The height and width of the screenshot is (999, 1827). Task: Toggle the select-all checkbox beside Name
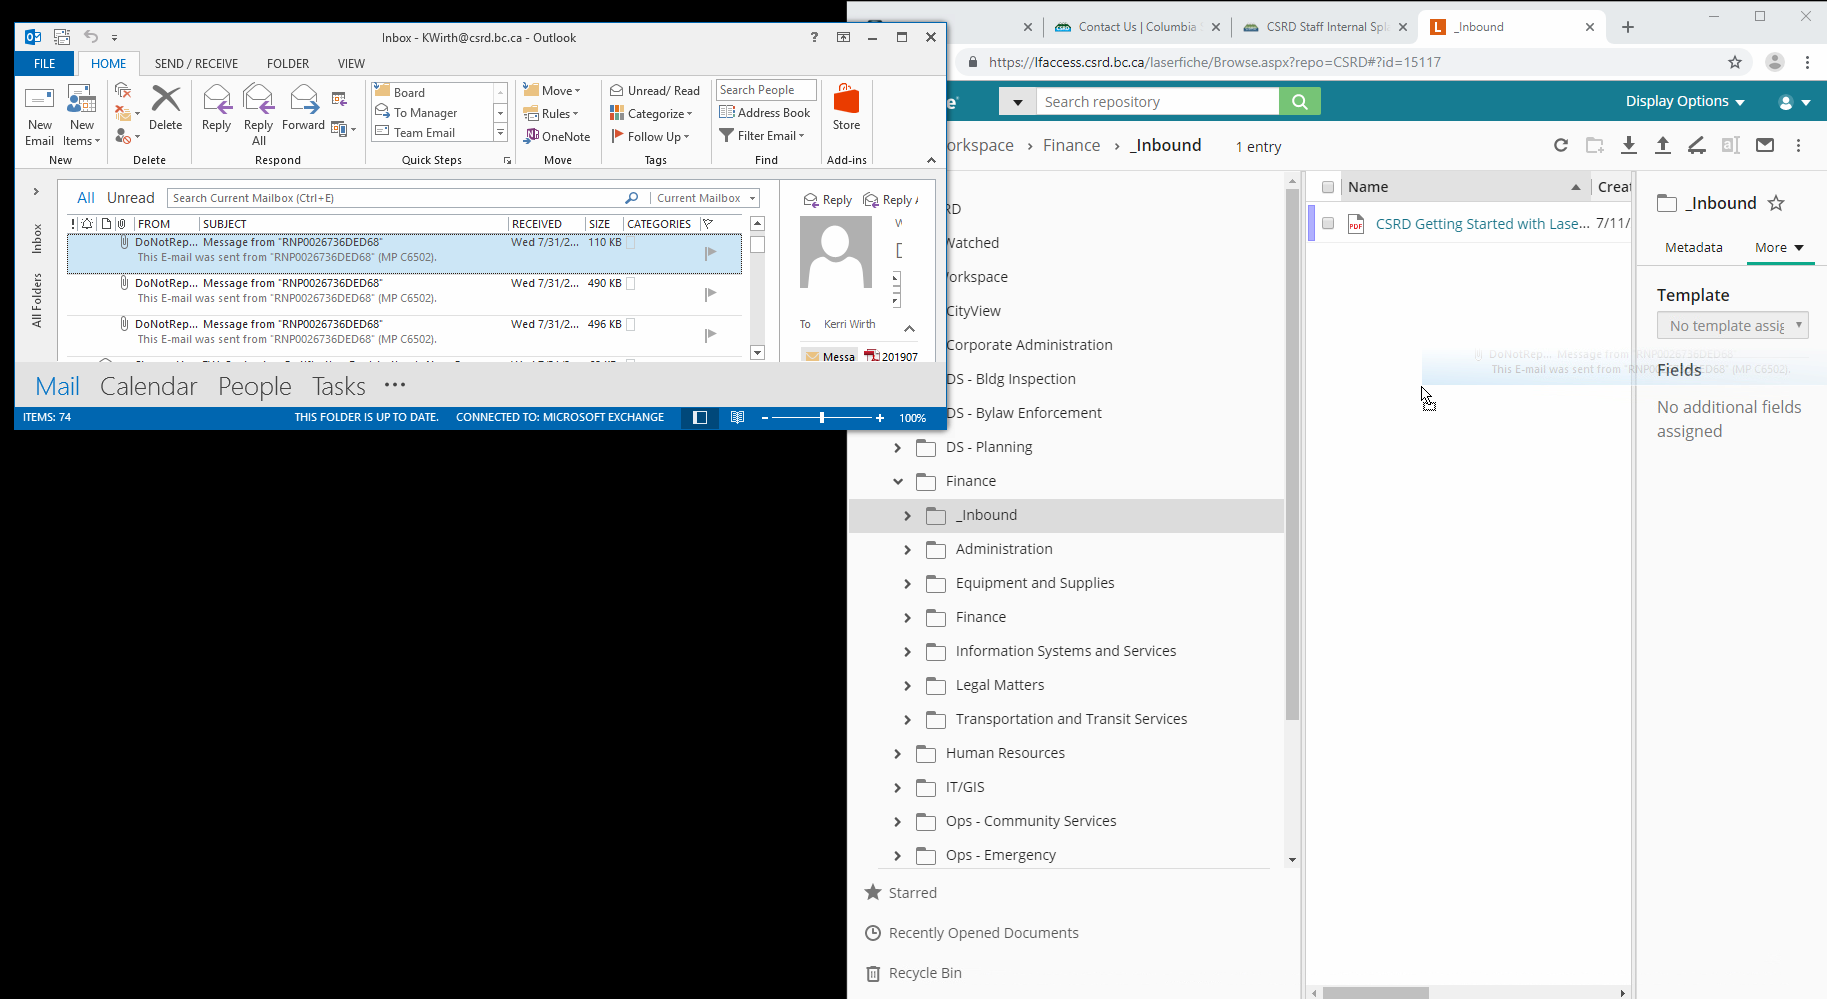pos(1328,187)
